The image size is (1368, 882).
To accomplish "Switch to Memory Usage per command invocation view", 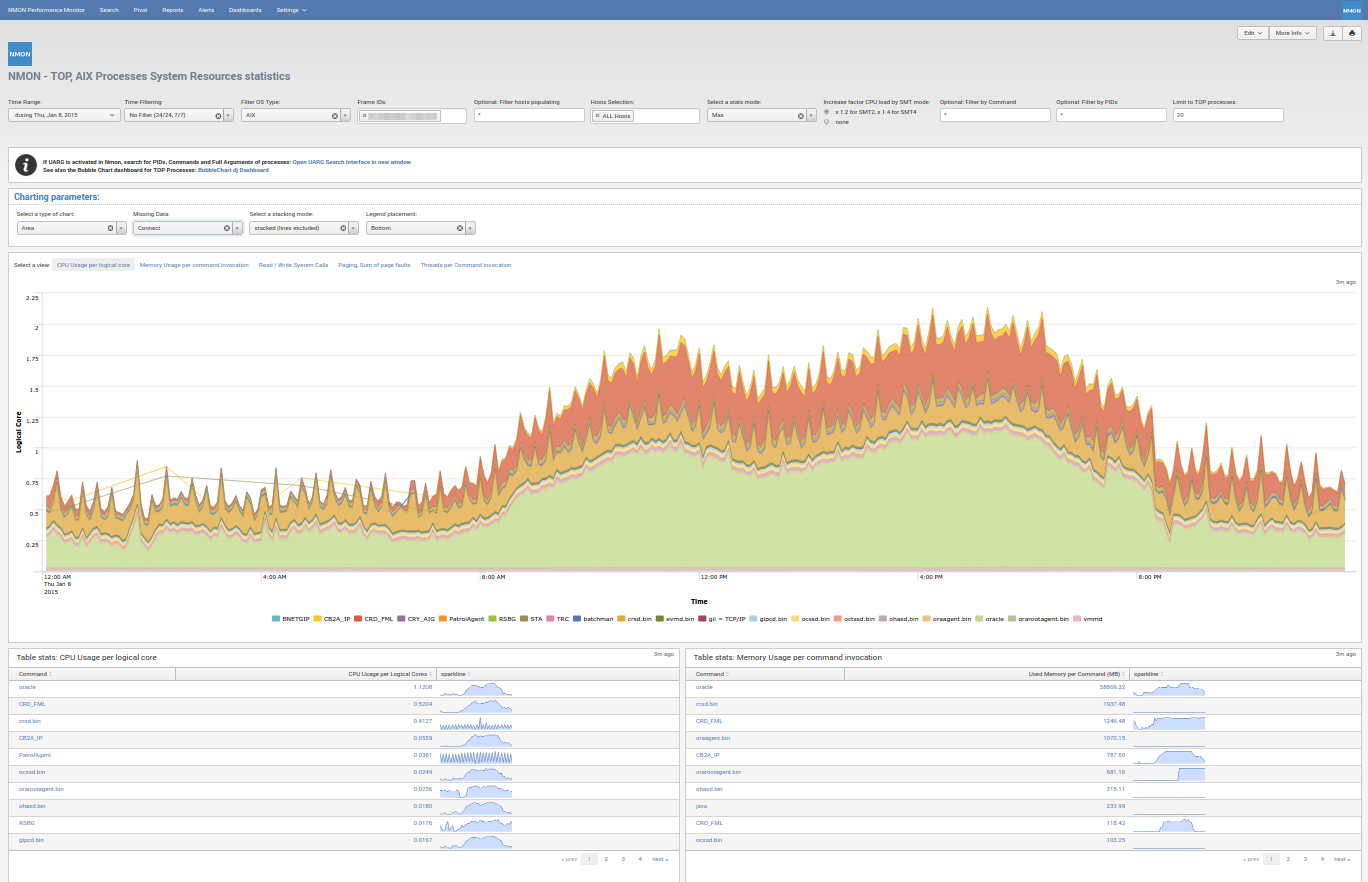I will click(x=194, y=265).
